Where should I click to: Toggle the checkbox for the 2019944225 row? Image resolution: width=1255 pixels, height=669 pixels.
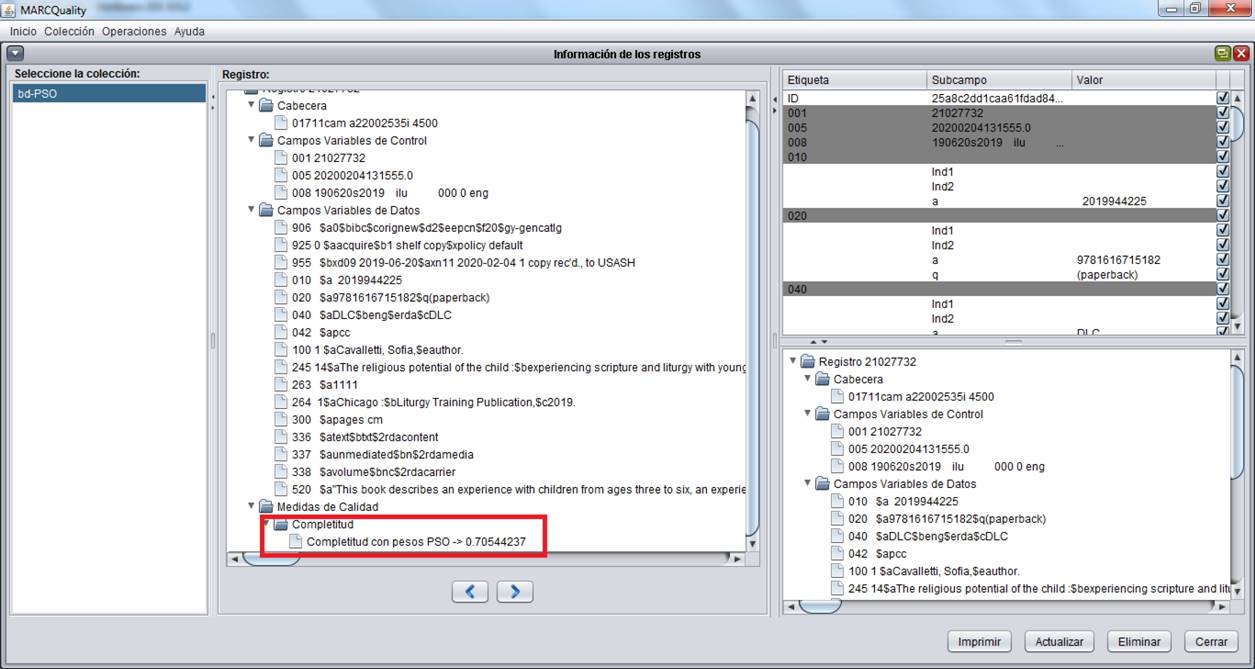click(1222, 201)
